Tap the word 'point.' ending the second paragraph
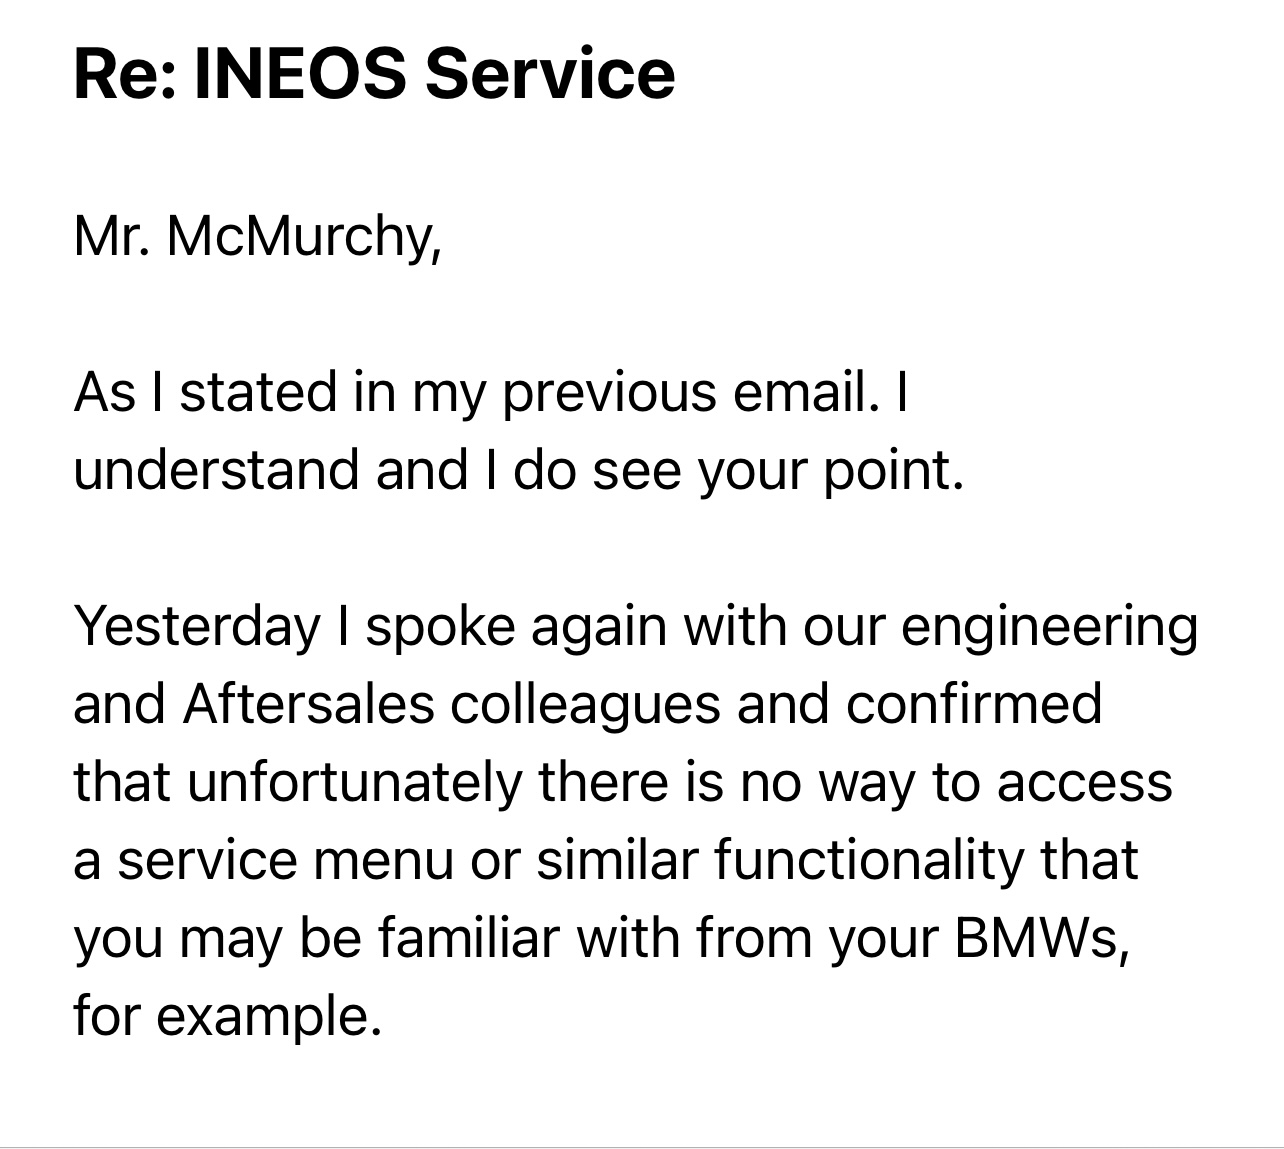Screen dimensions: 1284x1149 (x=894, y=471)
